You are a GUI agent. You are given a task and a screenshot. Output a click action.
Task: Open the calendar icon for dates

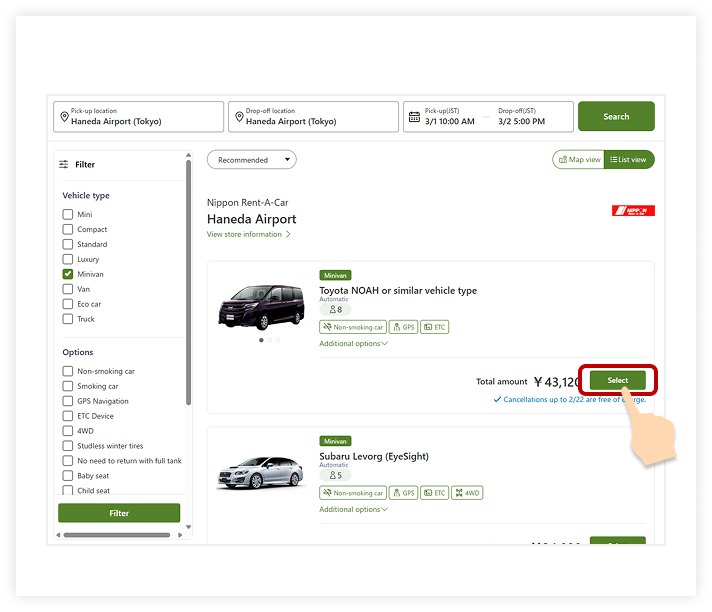[414, 117]
